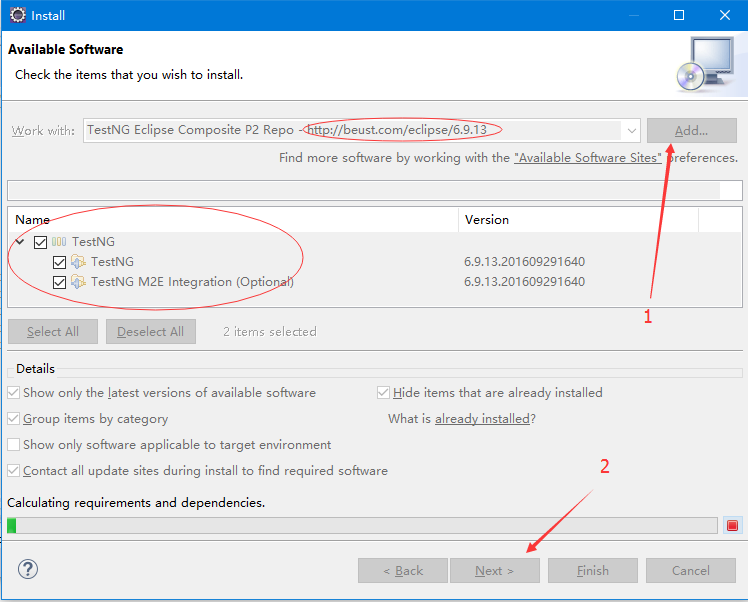Click the Eclipse icon in title bar
The image size is (748, 602).
pyautogui.click(x=18, y=15)
